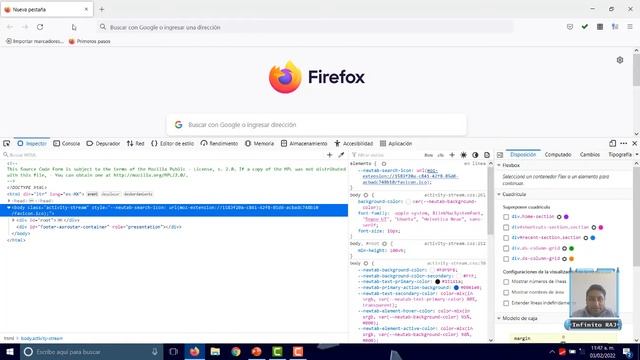Screen dimensions: 640x360
Task: Toggle the .cls classes panel
Action: (440, 155)
